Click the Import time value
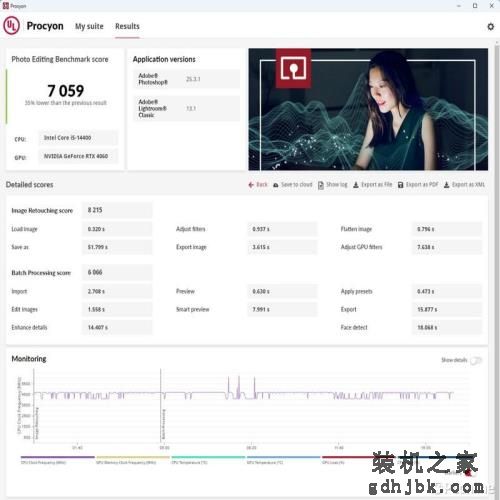The image size is (500, 500). click(117, 291)
